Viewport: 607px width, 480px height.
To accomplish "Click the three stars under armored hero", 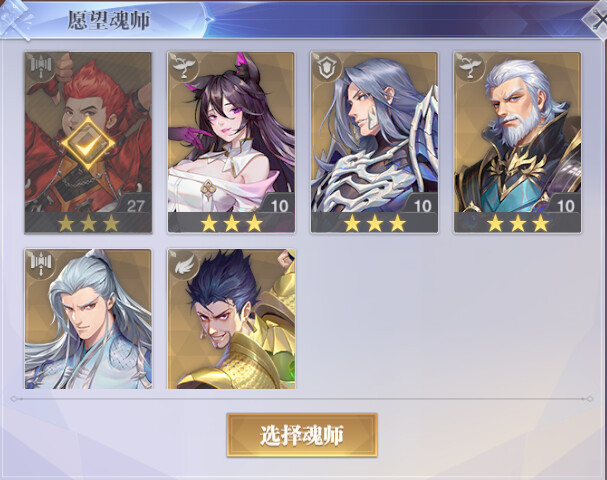I will coord(375,223).
